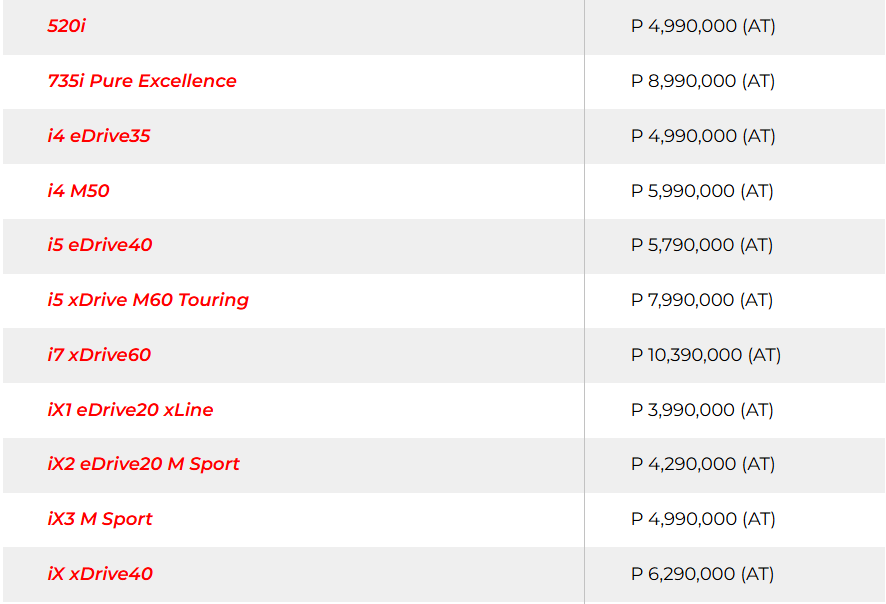Open the i5 eDrive40 link
The width and height of the screenshot is (886, 604).
pos(100,245)
